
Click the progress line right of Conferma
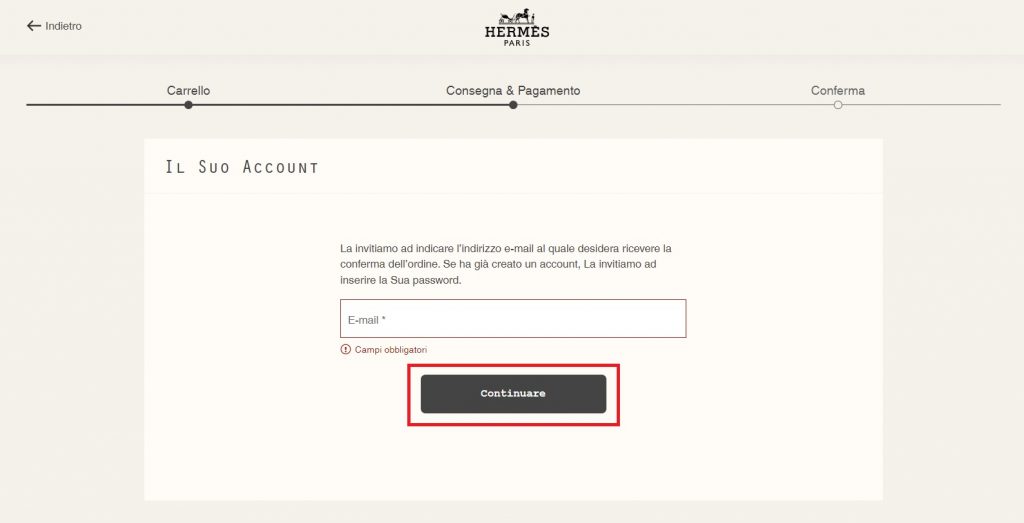pyautogui.click(x=920, y=105)
